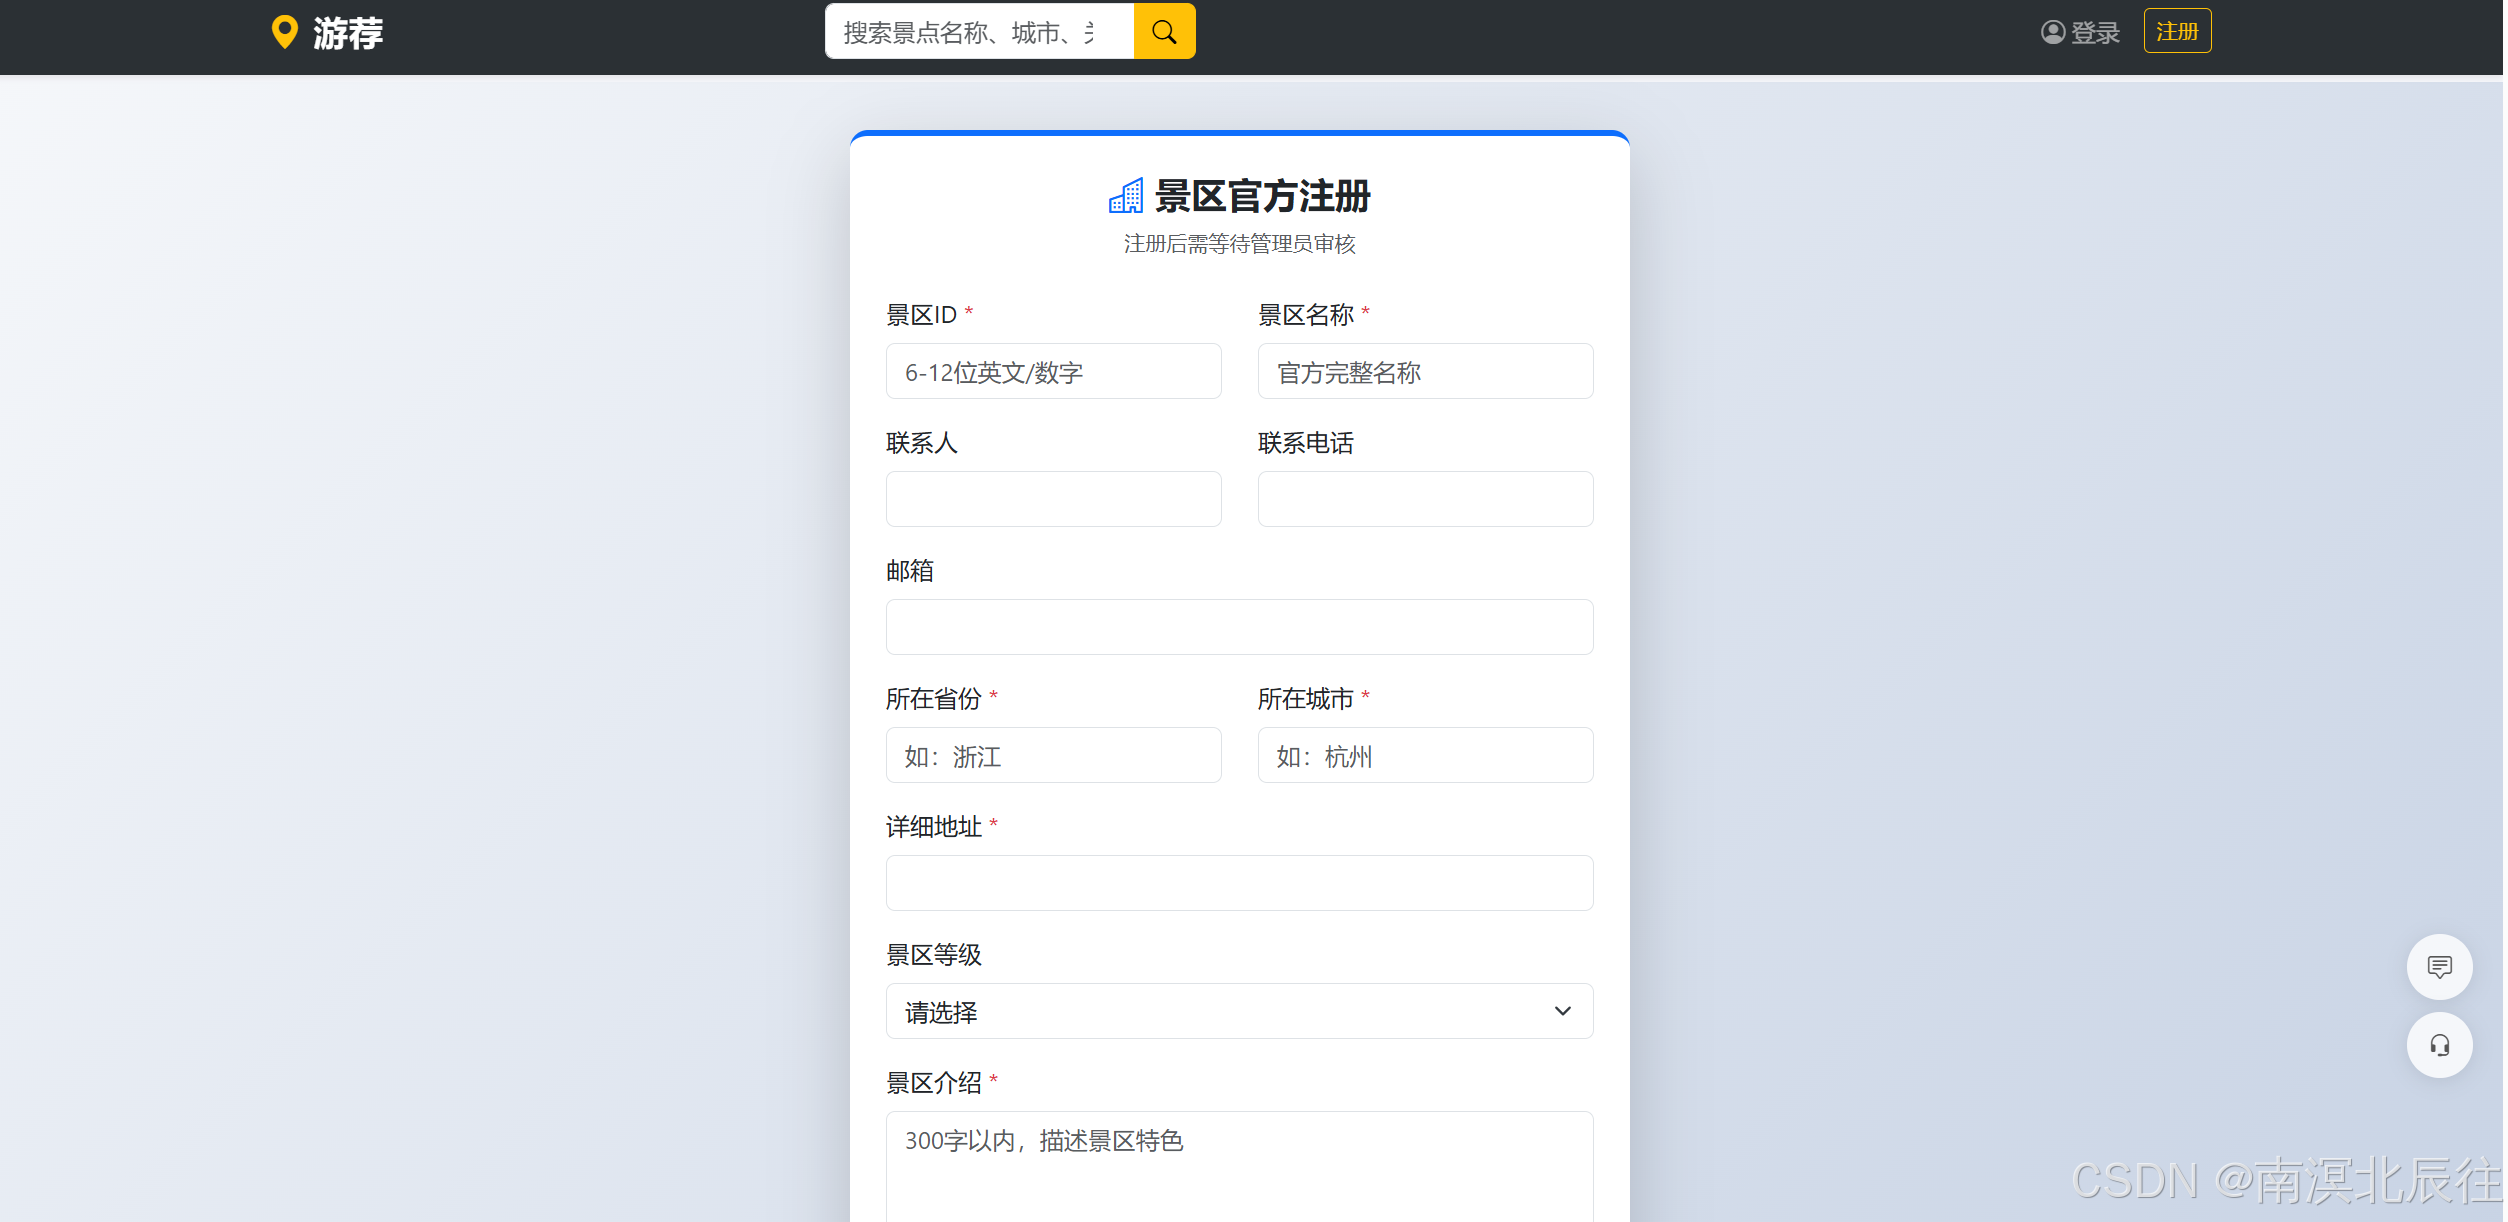Click the 游荐 site name

[x=348, y=33]
